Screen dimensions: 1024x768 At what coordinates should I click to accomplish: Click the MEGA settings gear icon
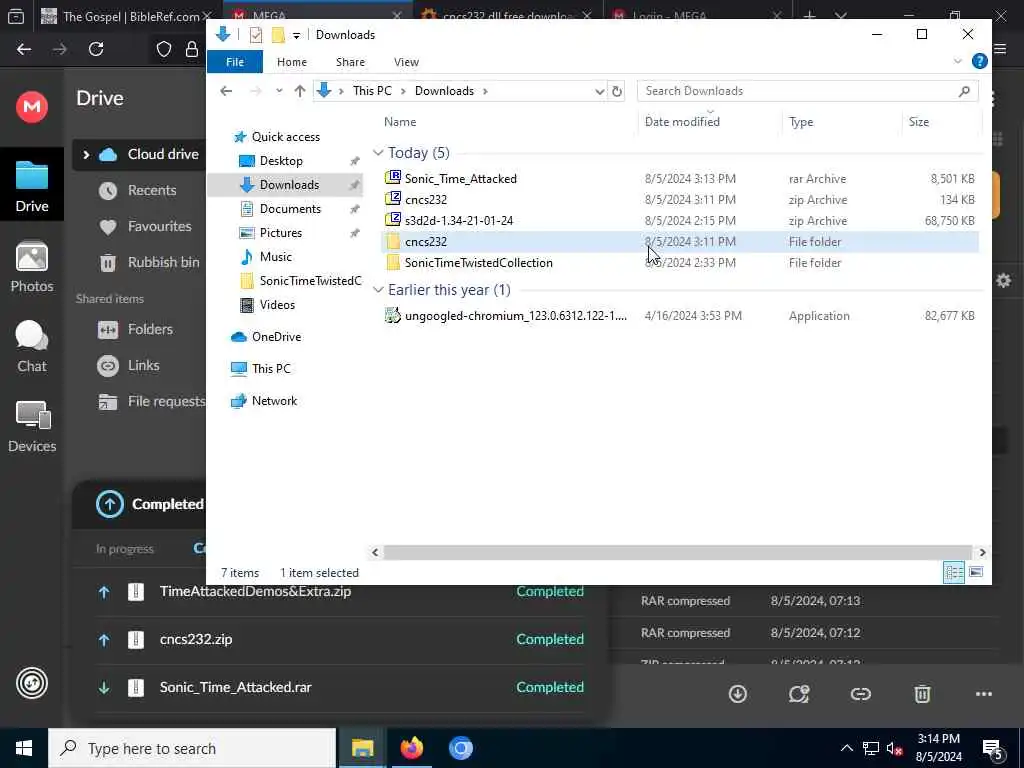coord(1004,281)
